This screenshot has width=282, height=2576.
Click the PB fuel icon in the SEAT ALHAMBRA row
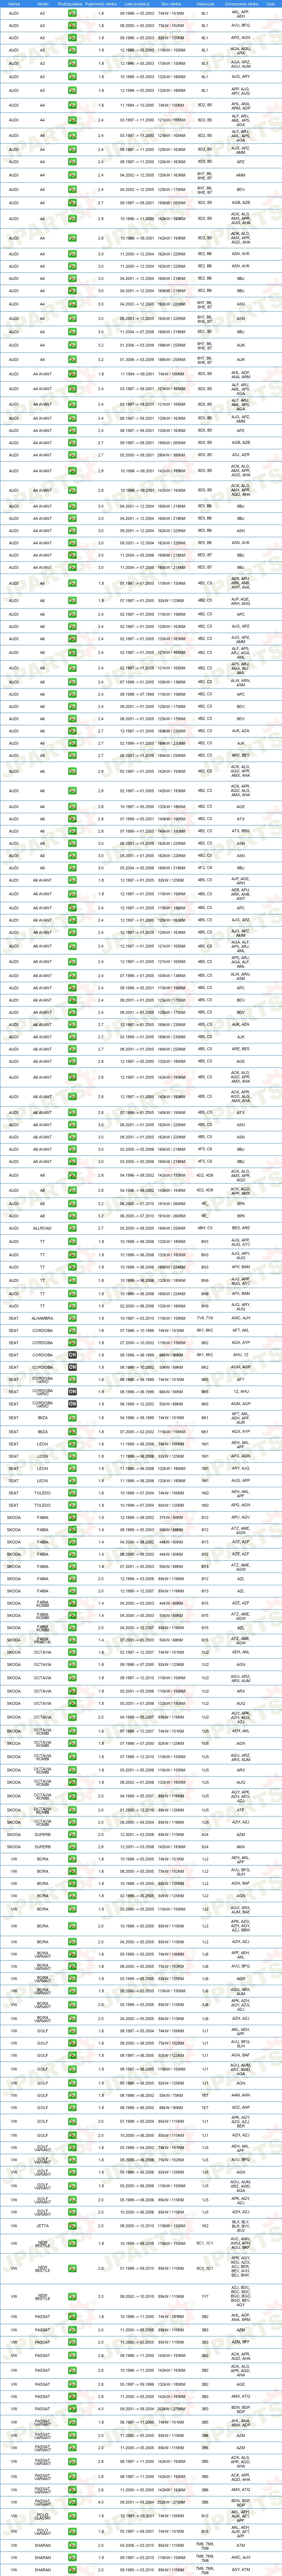(72, 1318)
